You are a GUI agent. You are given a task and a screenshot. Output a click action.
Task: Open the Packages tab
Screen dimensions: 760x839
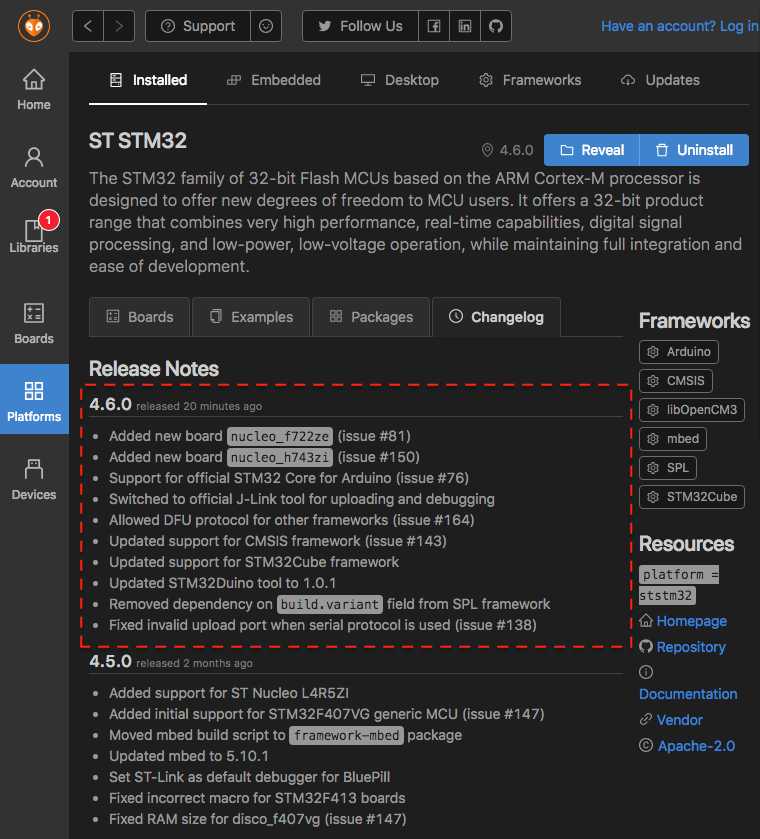[x=371, y=317]
